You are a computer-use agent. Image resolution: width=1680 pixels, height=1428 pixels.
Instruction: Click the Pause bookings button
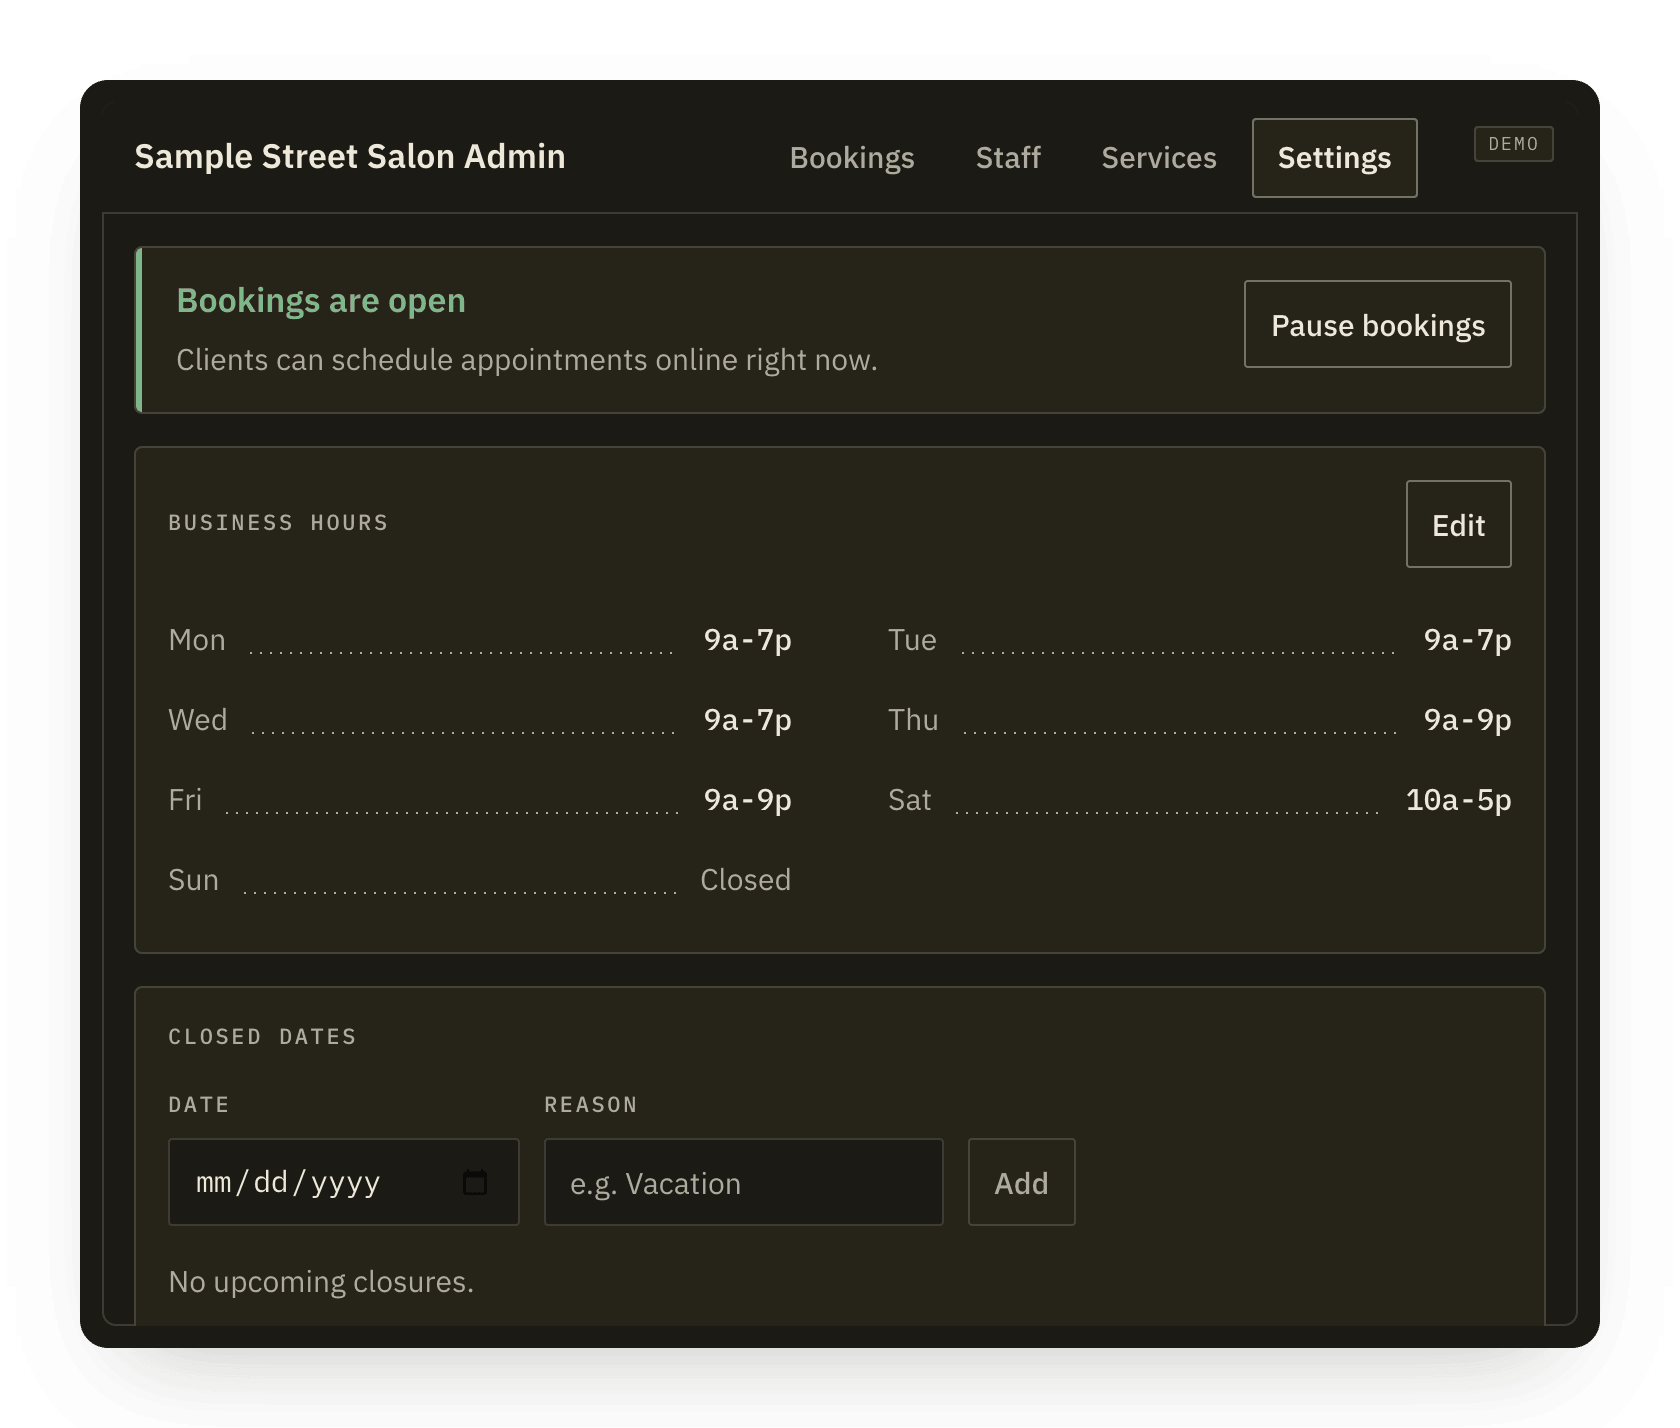[1378, 324]
